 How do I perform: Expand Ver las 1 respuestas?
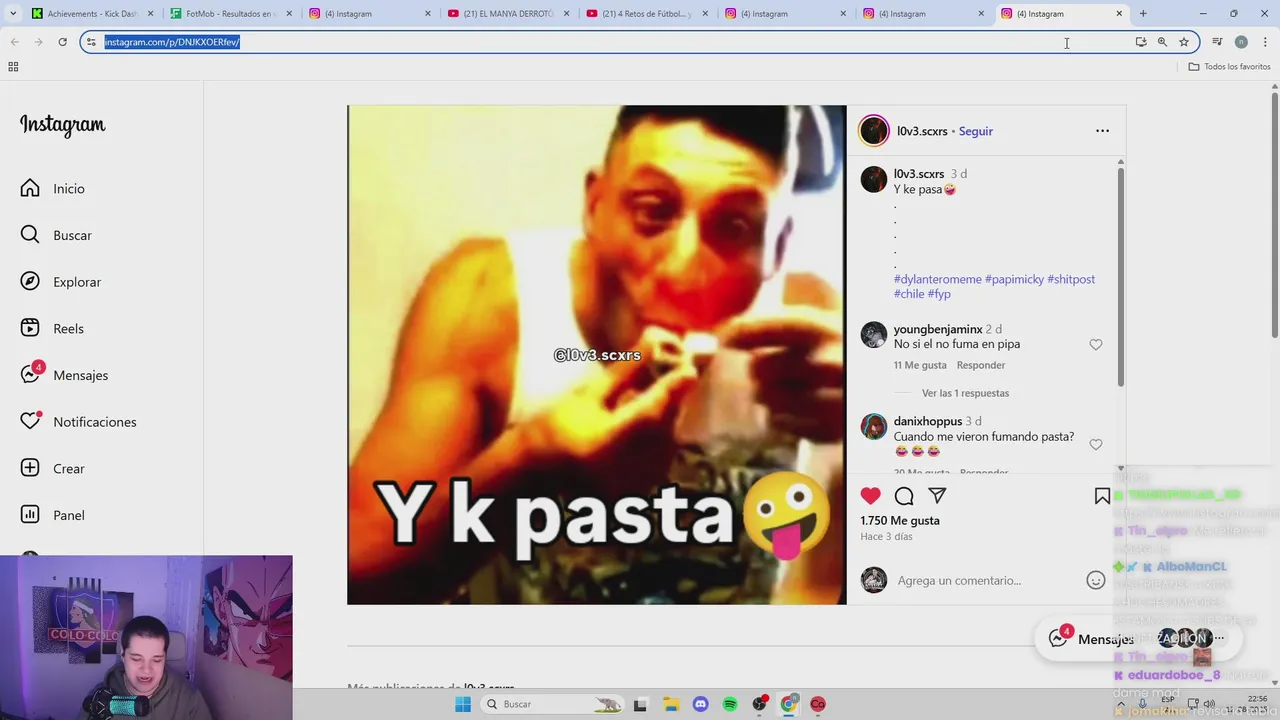pos(965,393)
